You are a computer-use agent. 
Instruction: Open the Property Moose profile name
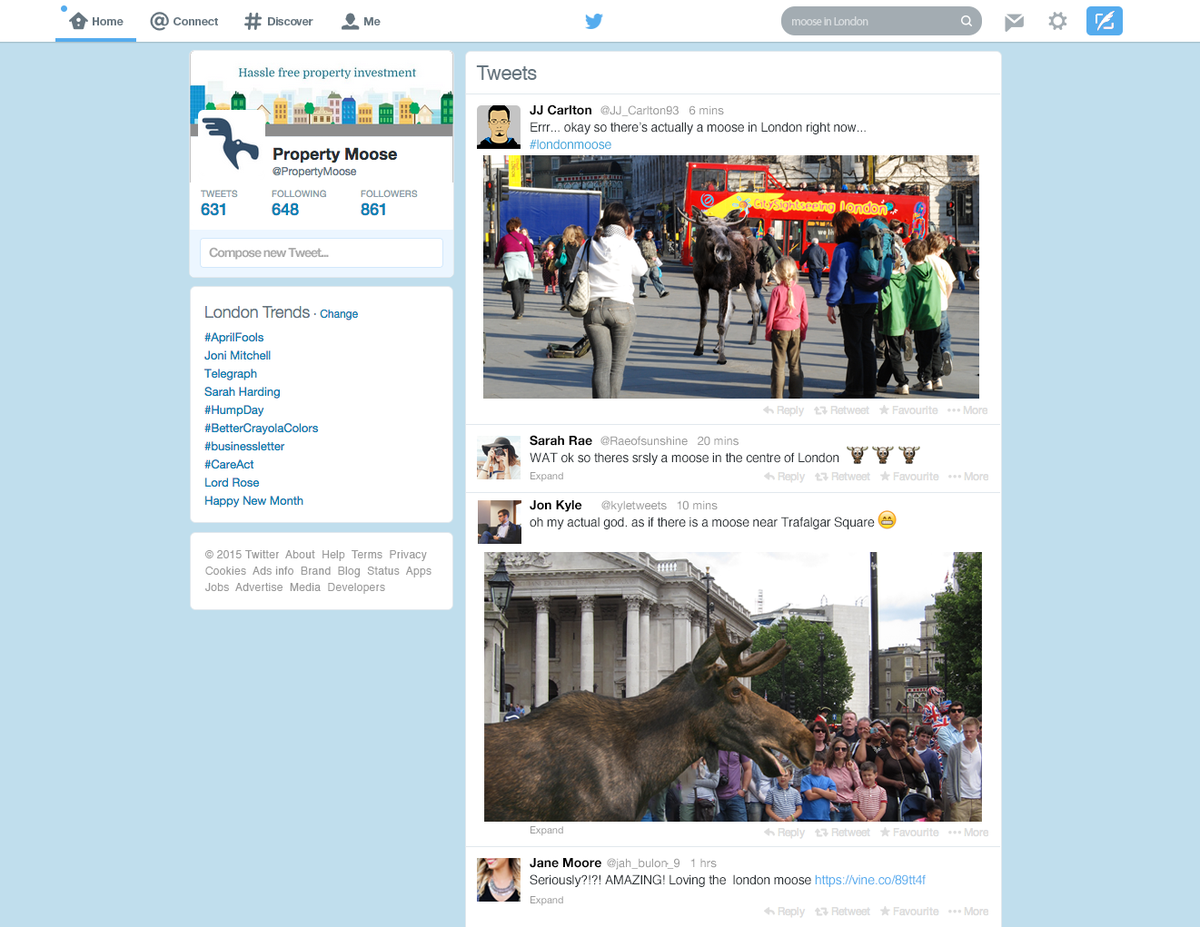point(335,154)
